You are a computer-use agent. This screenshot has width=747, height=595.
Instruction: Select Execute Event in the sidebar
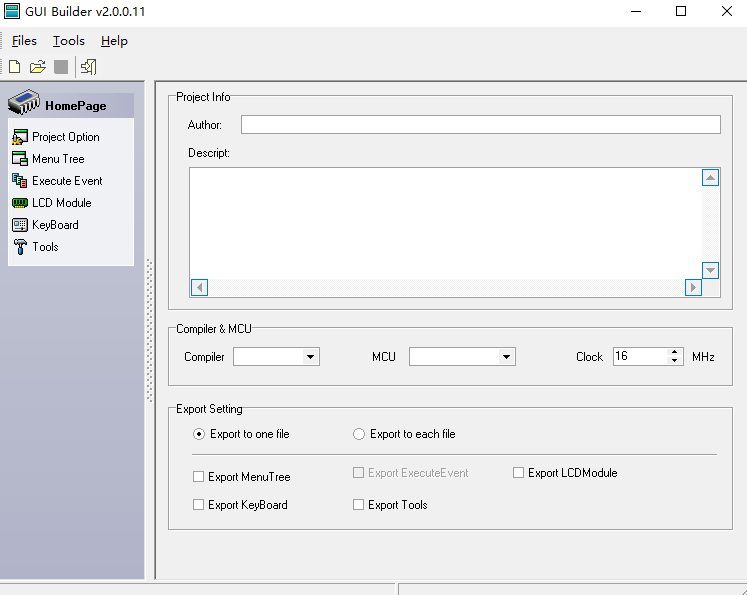tap(67, 181)
